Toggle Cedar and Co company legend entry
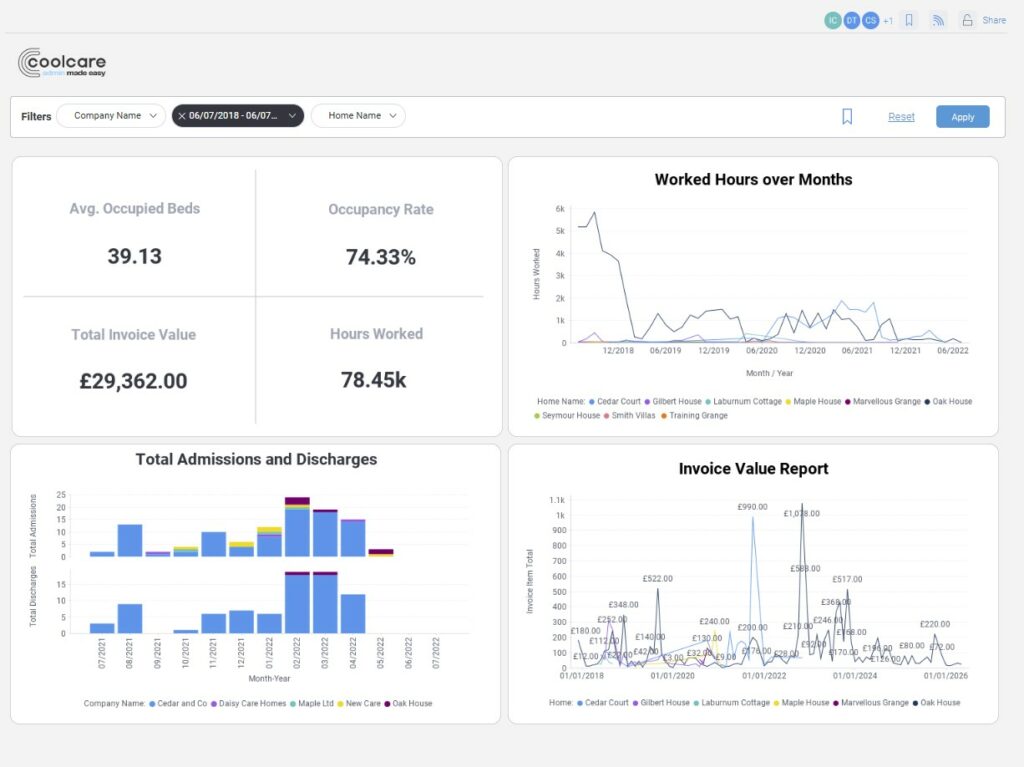Image resolution: width=1024 pixels, height=767 pixels. (x=178, y=704)
